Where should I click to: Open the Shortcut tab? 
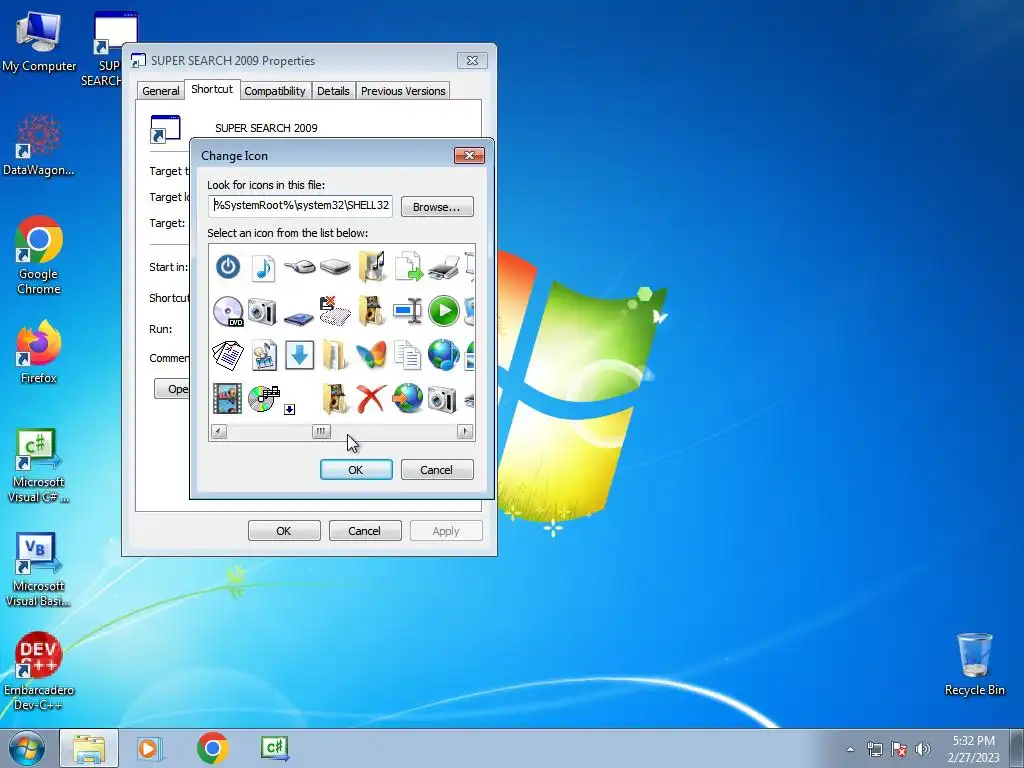click(212, 89)
